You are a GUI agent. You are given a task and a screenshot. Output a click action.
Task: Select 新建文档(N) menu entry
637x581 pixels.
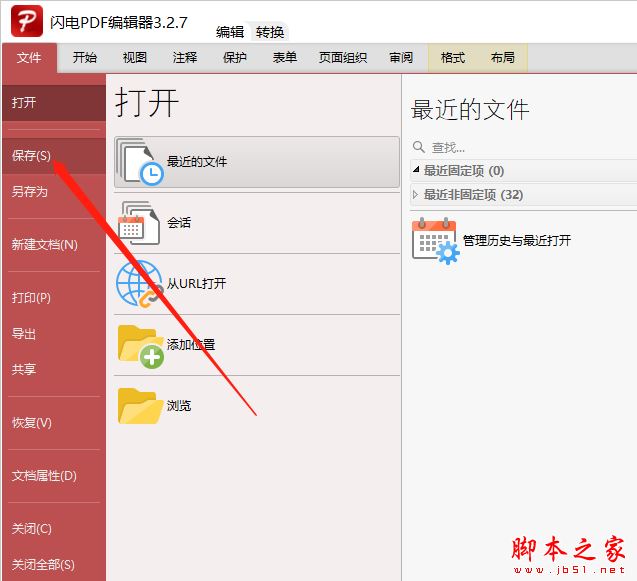[54, 245]
